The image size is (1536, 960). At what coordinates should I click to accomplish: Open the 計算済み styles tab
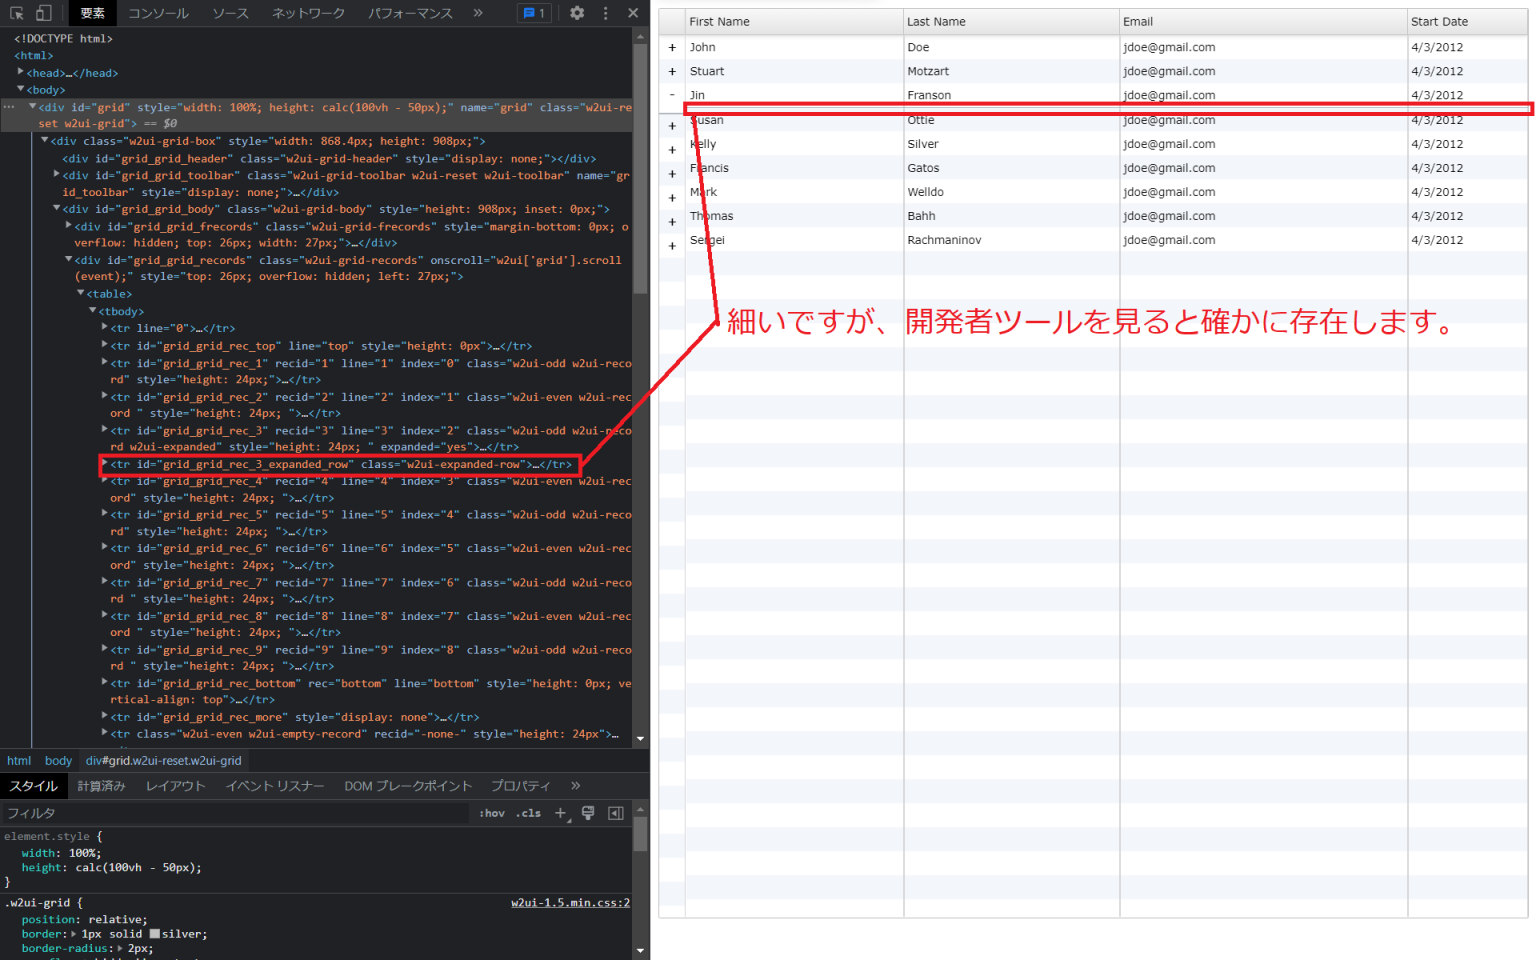coord(101,786)
